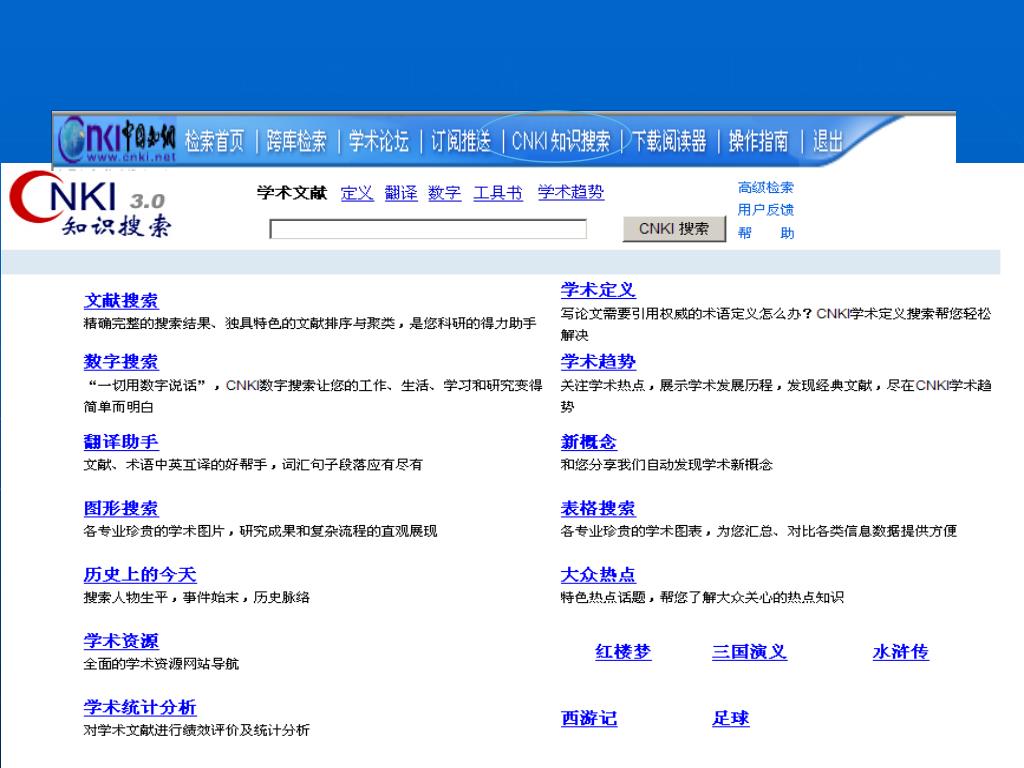The width and height of the screenshot is (1024, 768).
Task: Open the 文献搜索 heading link
Action: 121,300
